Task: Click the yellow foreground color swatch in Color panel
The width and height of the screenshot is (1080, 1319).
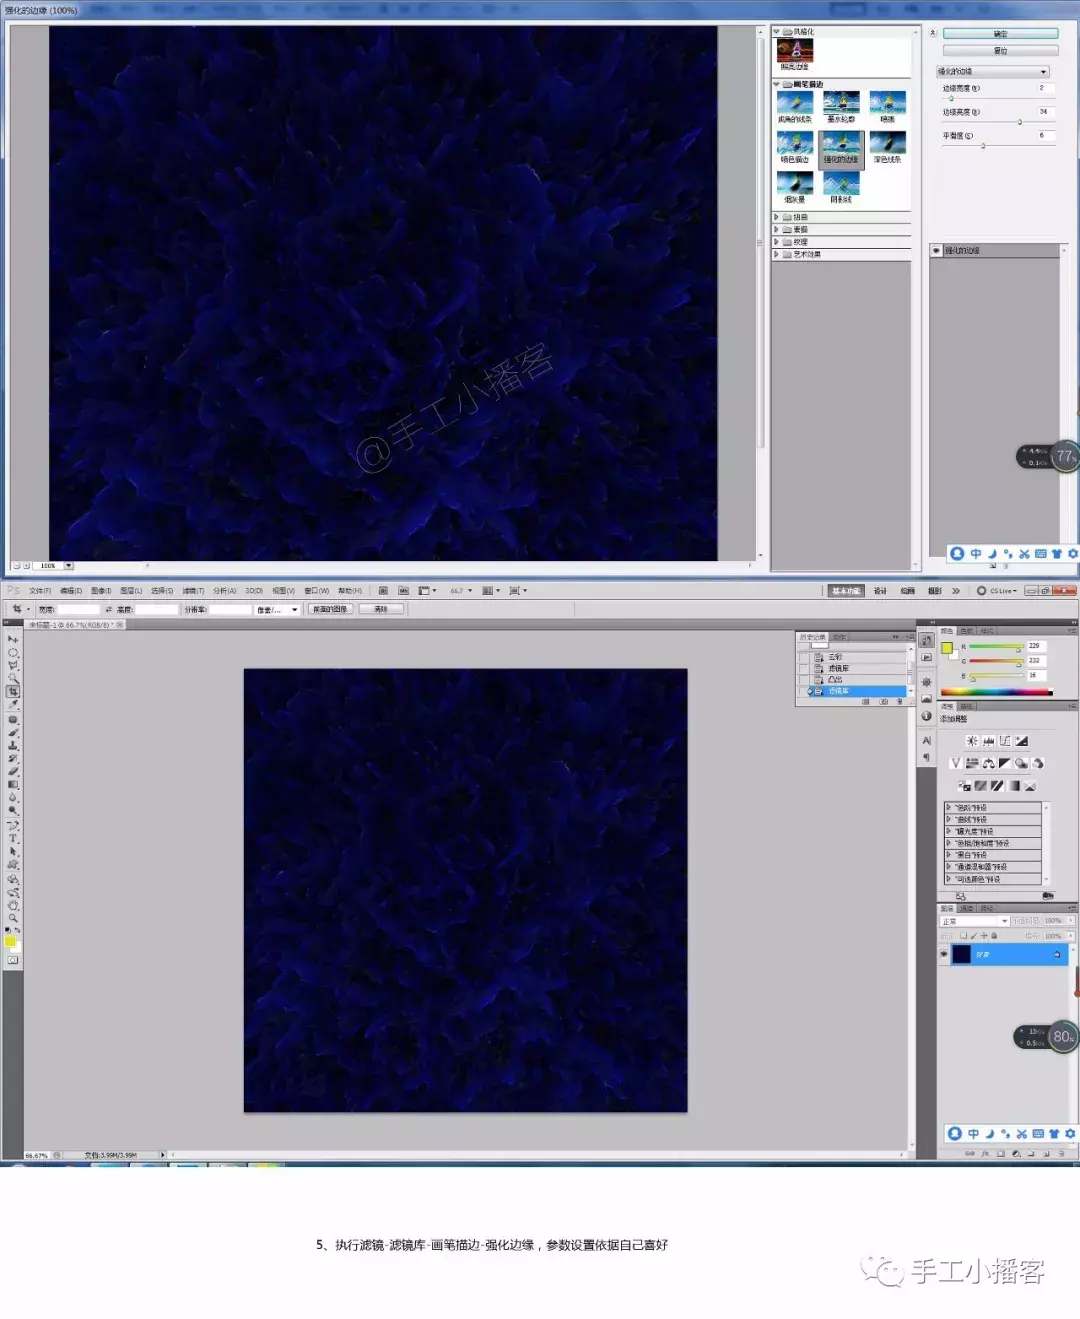Action: click(946, 648)
